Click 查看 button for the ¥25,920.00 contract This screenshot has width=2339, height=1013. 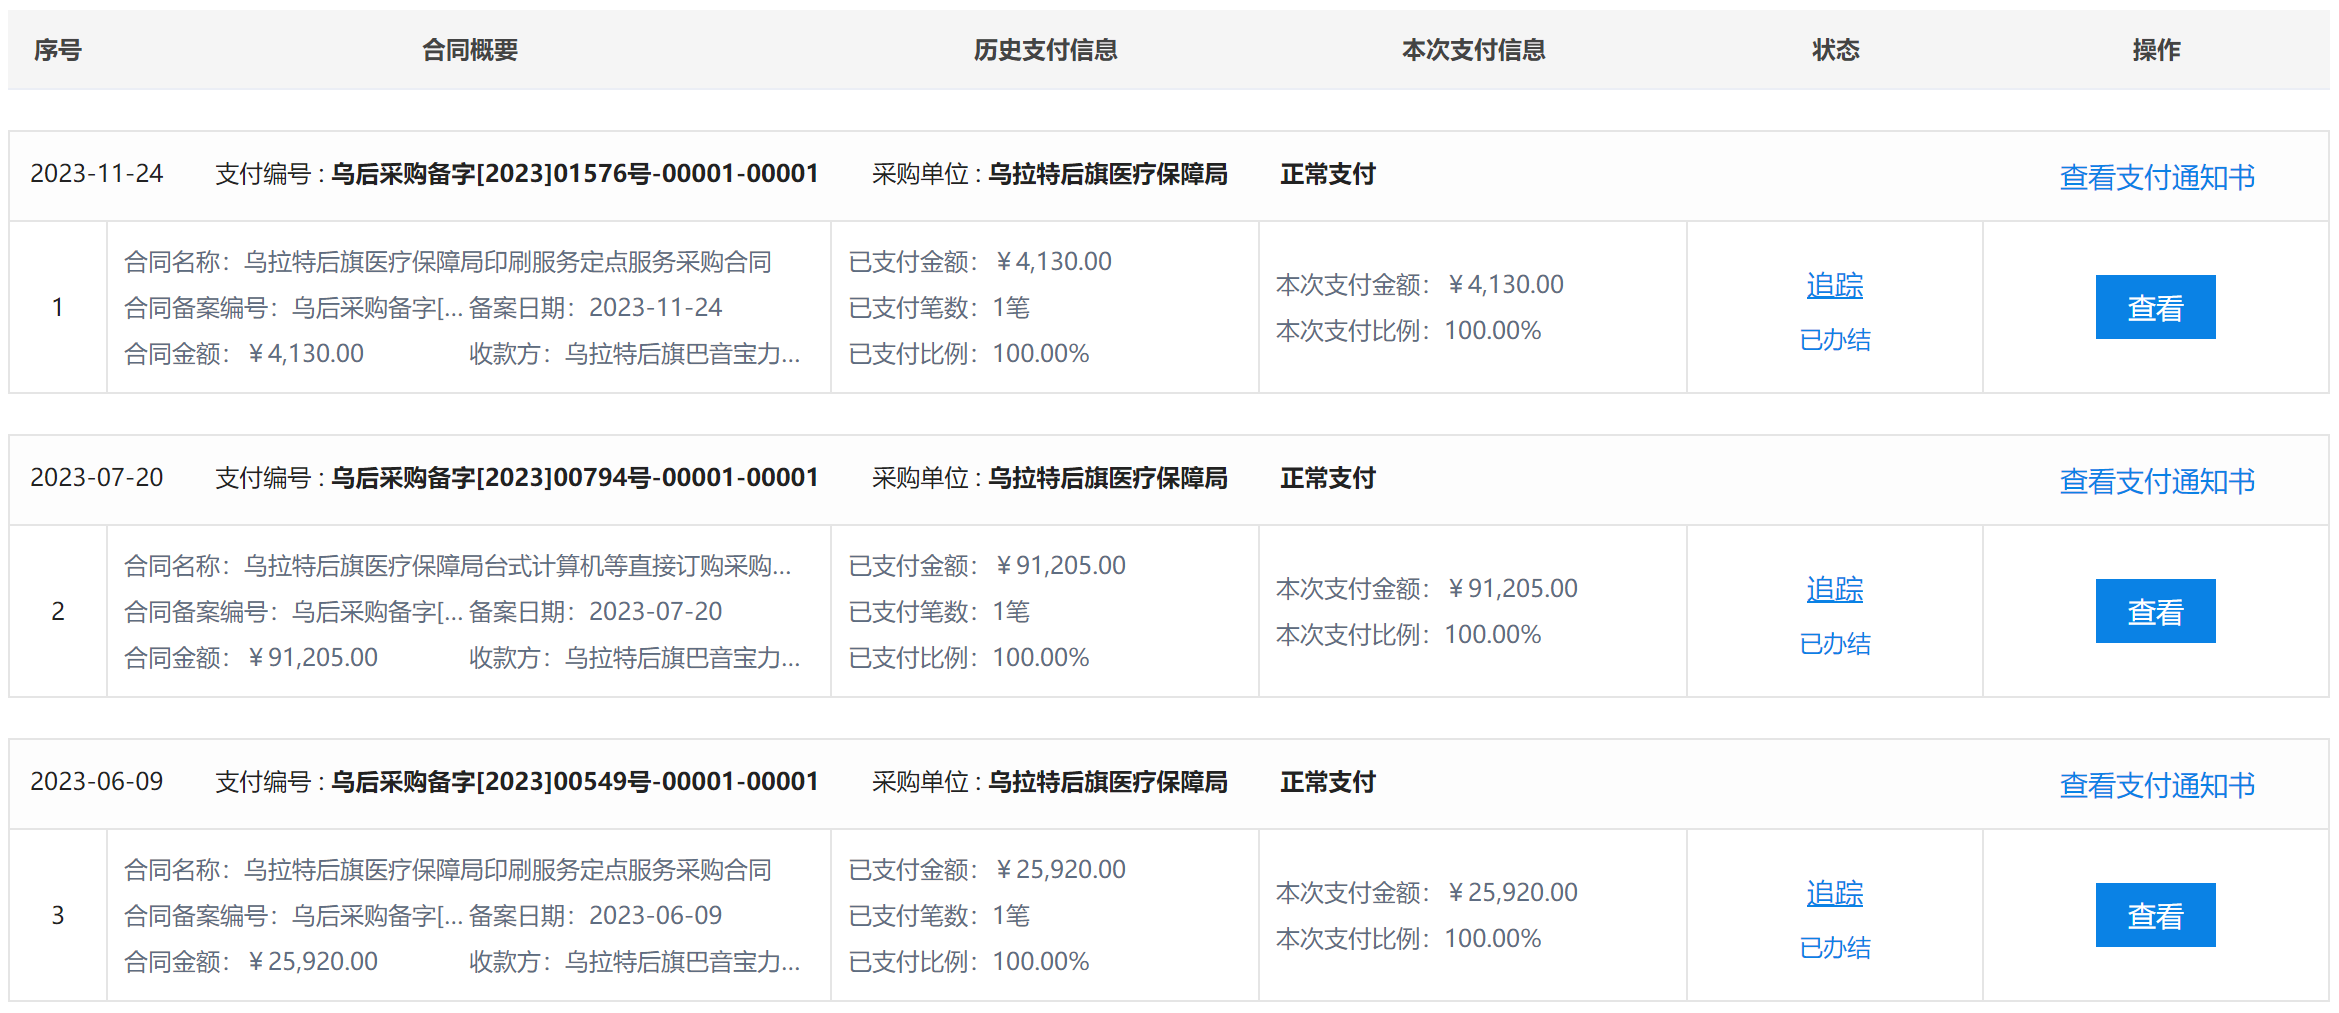[x=2155, y=915]
